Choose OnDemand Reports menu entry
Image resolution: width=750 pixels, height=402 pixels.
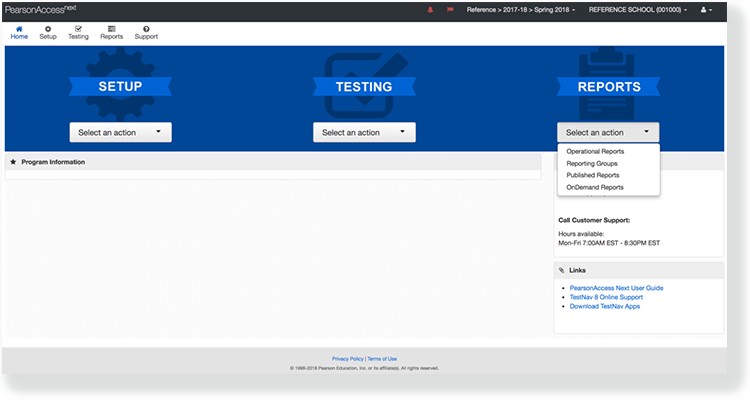(595, 187)
